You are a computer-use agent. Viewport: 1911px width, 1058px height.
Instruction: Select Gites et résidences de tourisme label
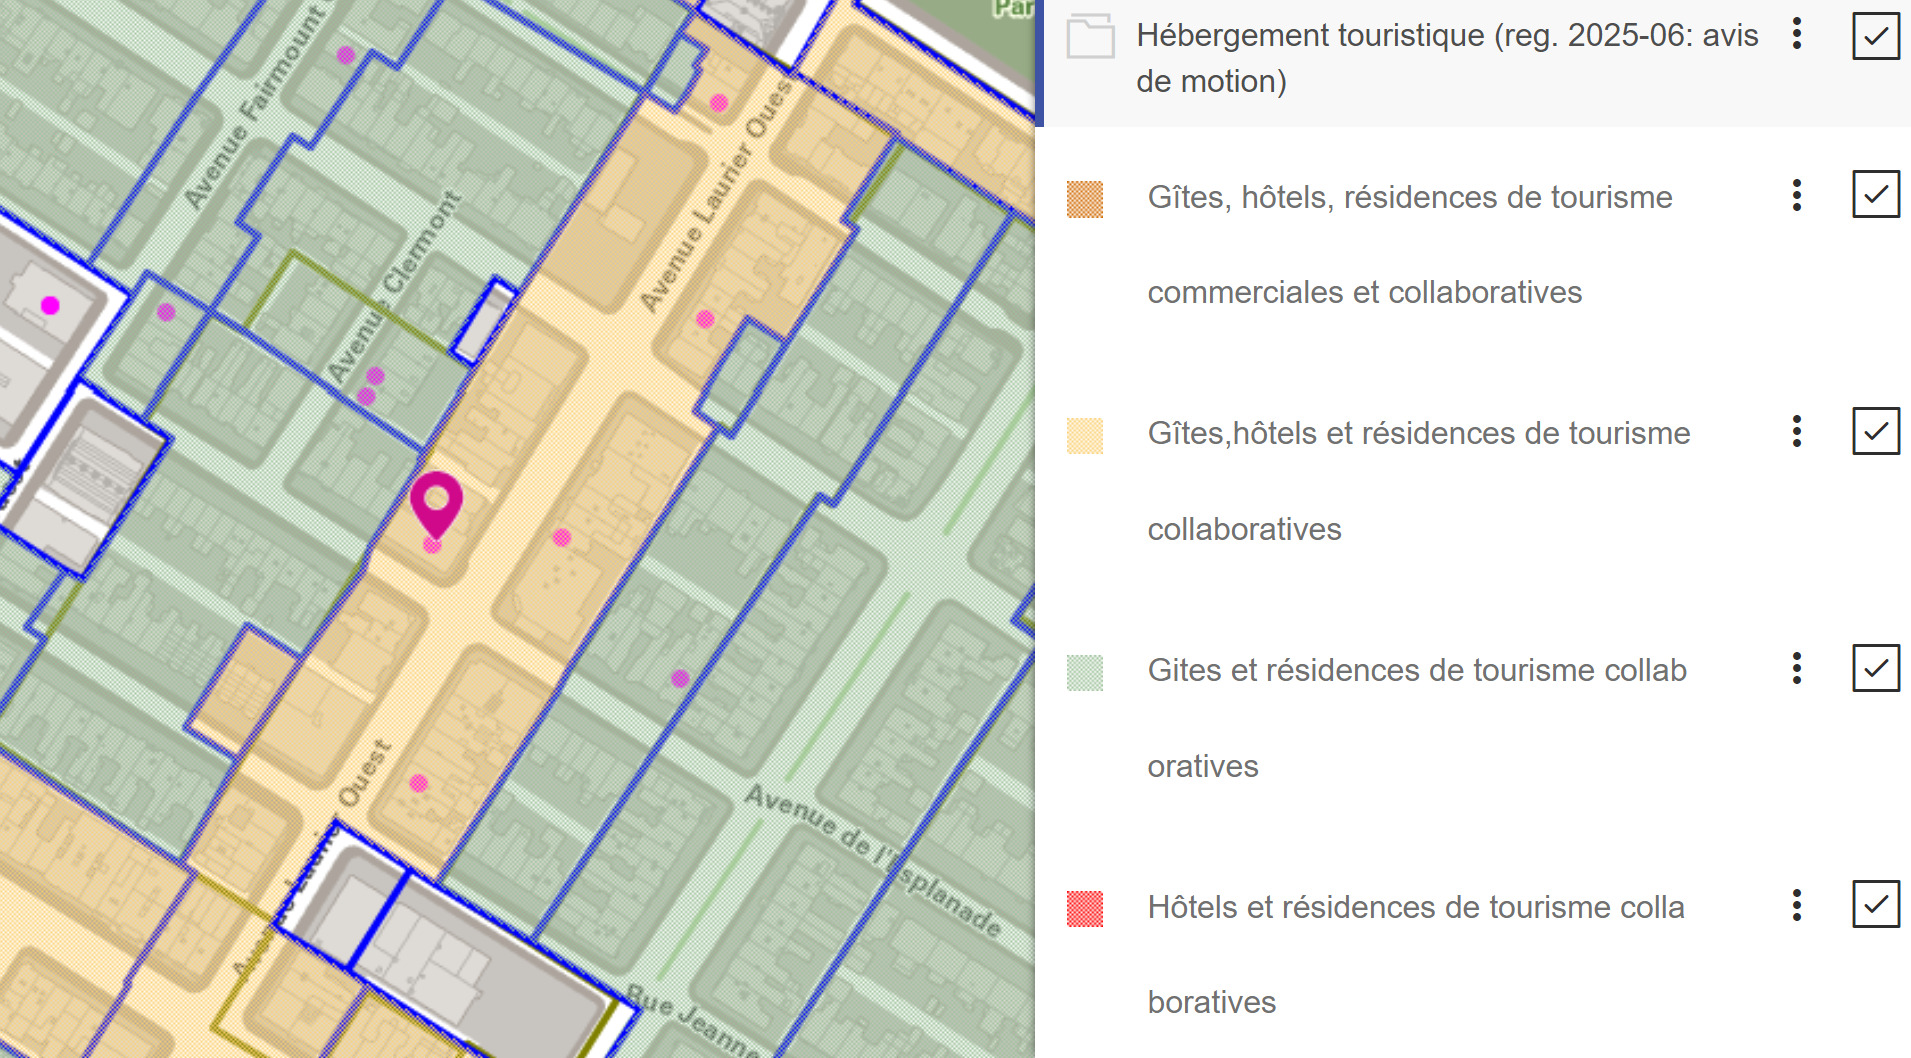tap(1417, 718)
